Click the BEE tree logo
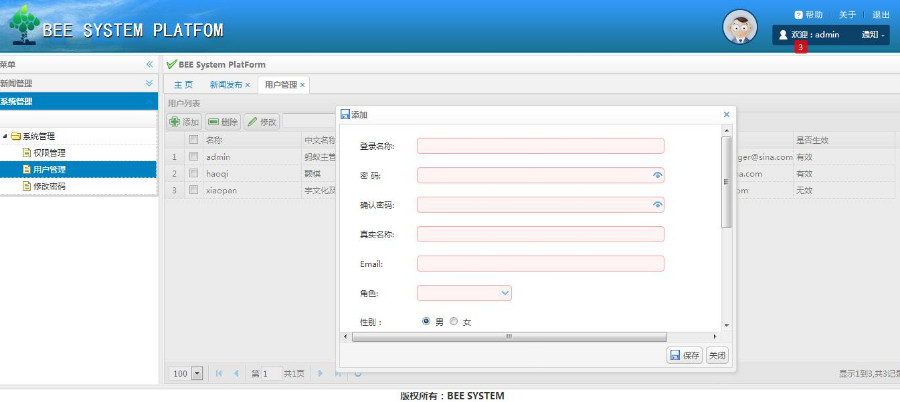 25,25
